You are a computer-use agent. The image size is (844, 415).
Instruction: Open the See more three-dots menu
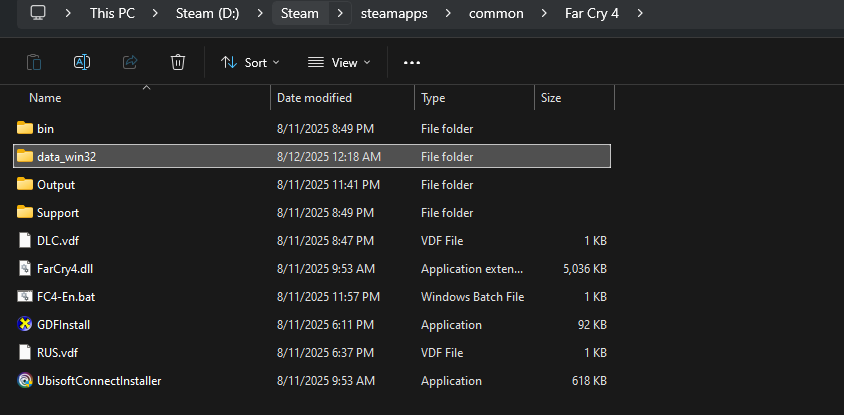tap(412, 63)
